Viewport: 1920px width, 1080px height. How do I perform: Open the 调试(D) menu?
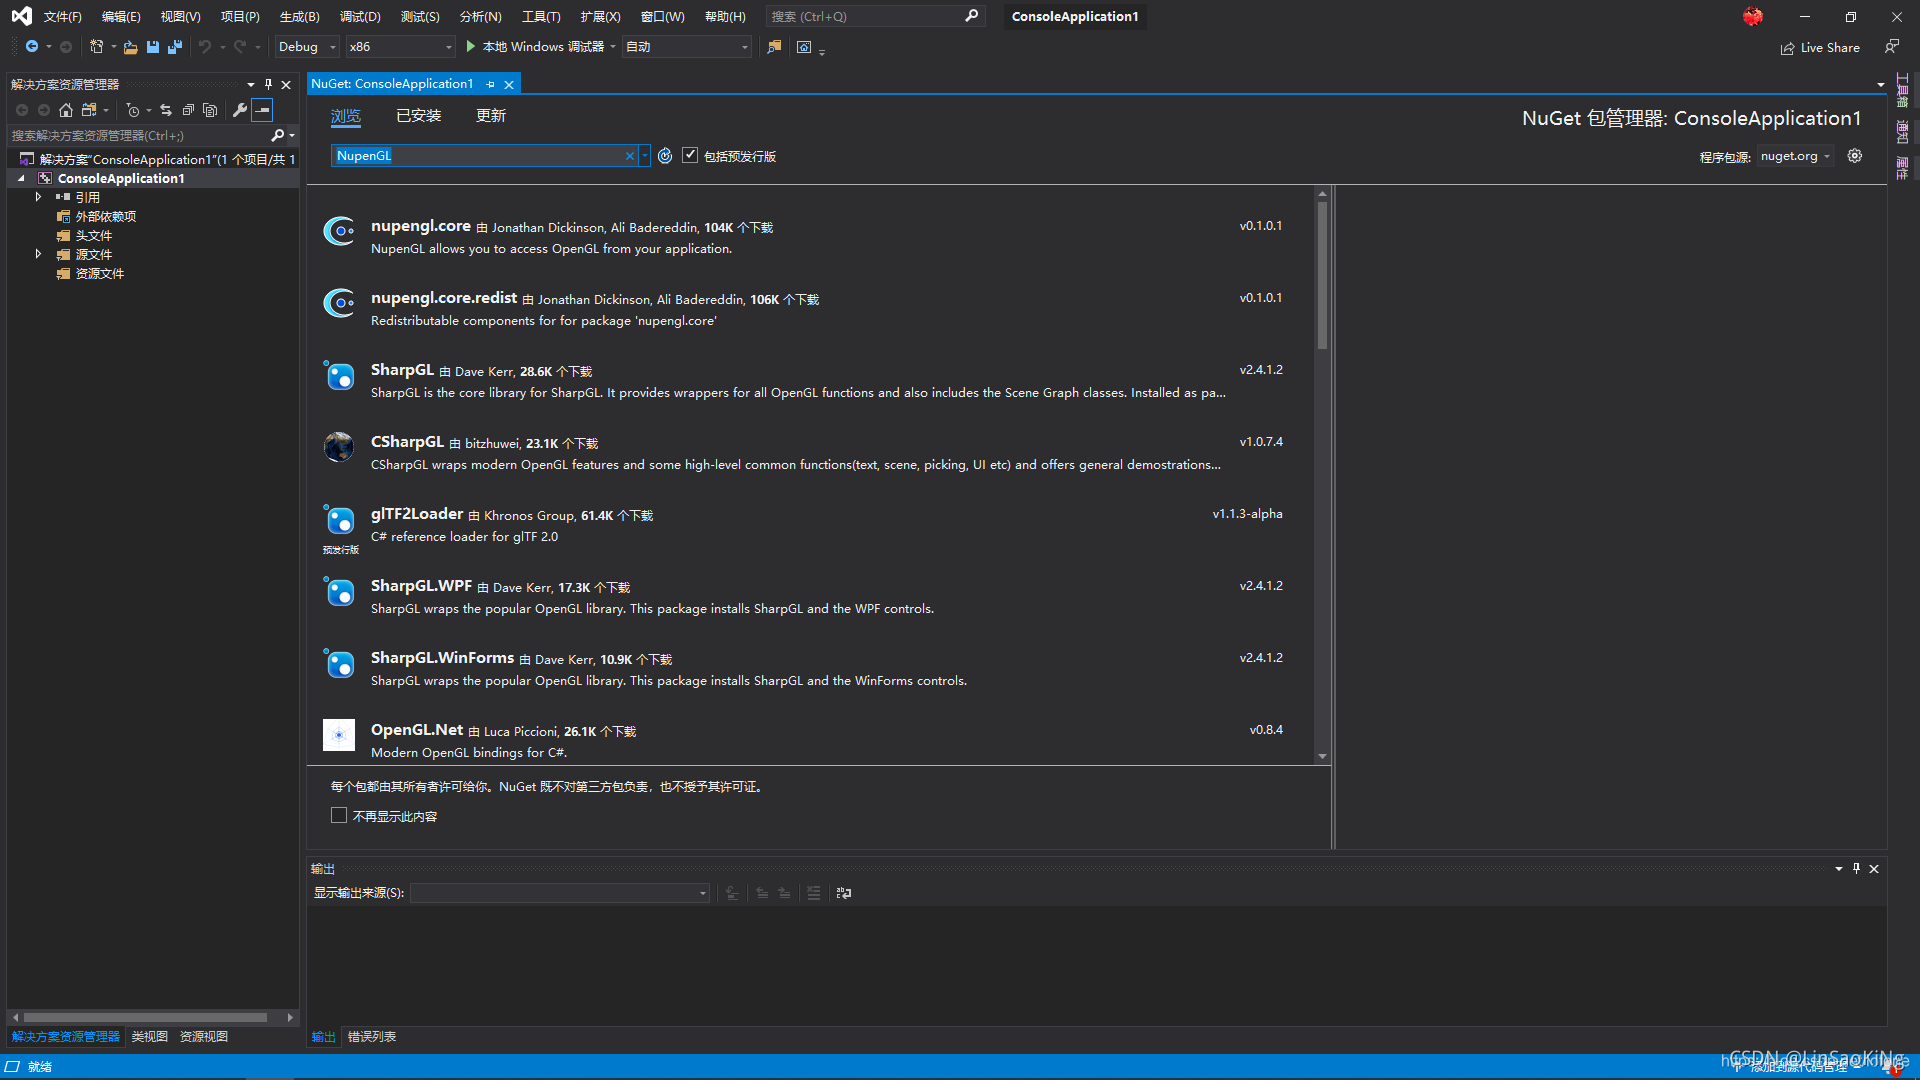(360, 17)
